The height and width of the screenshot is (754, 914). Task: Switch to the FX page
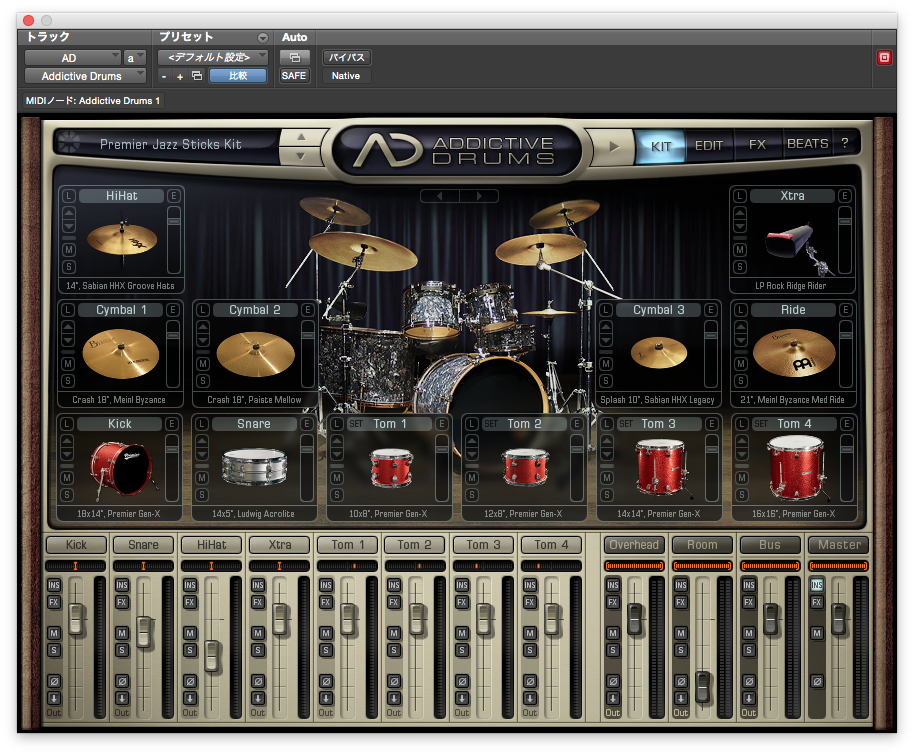click(x=757, y=145)
